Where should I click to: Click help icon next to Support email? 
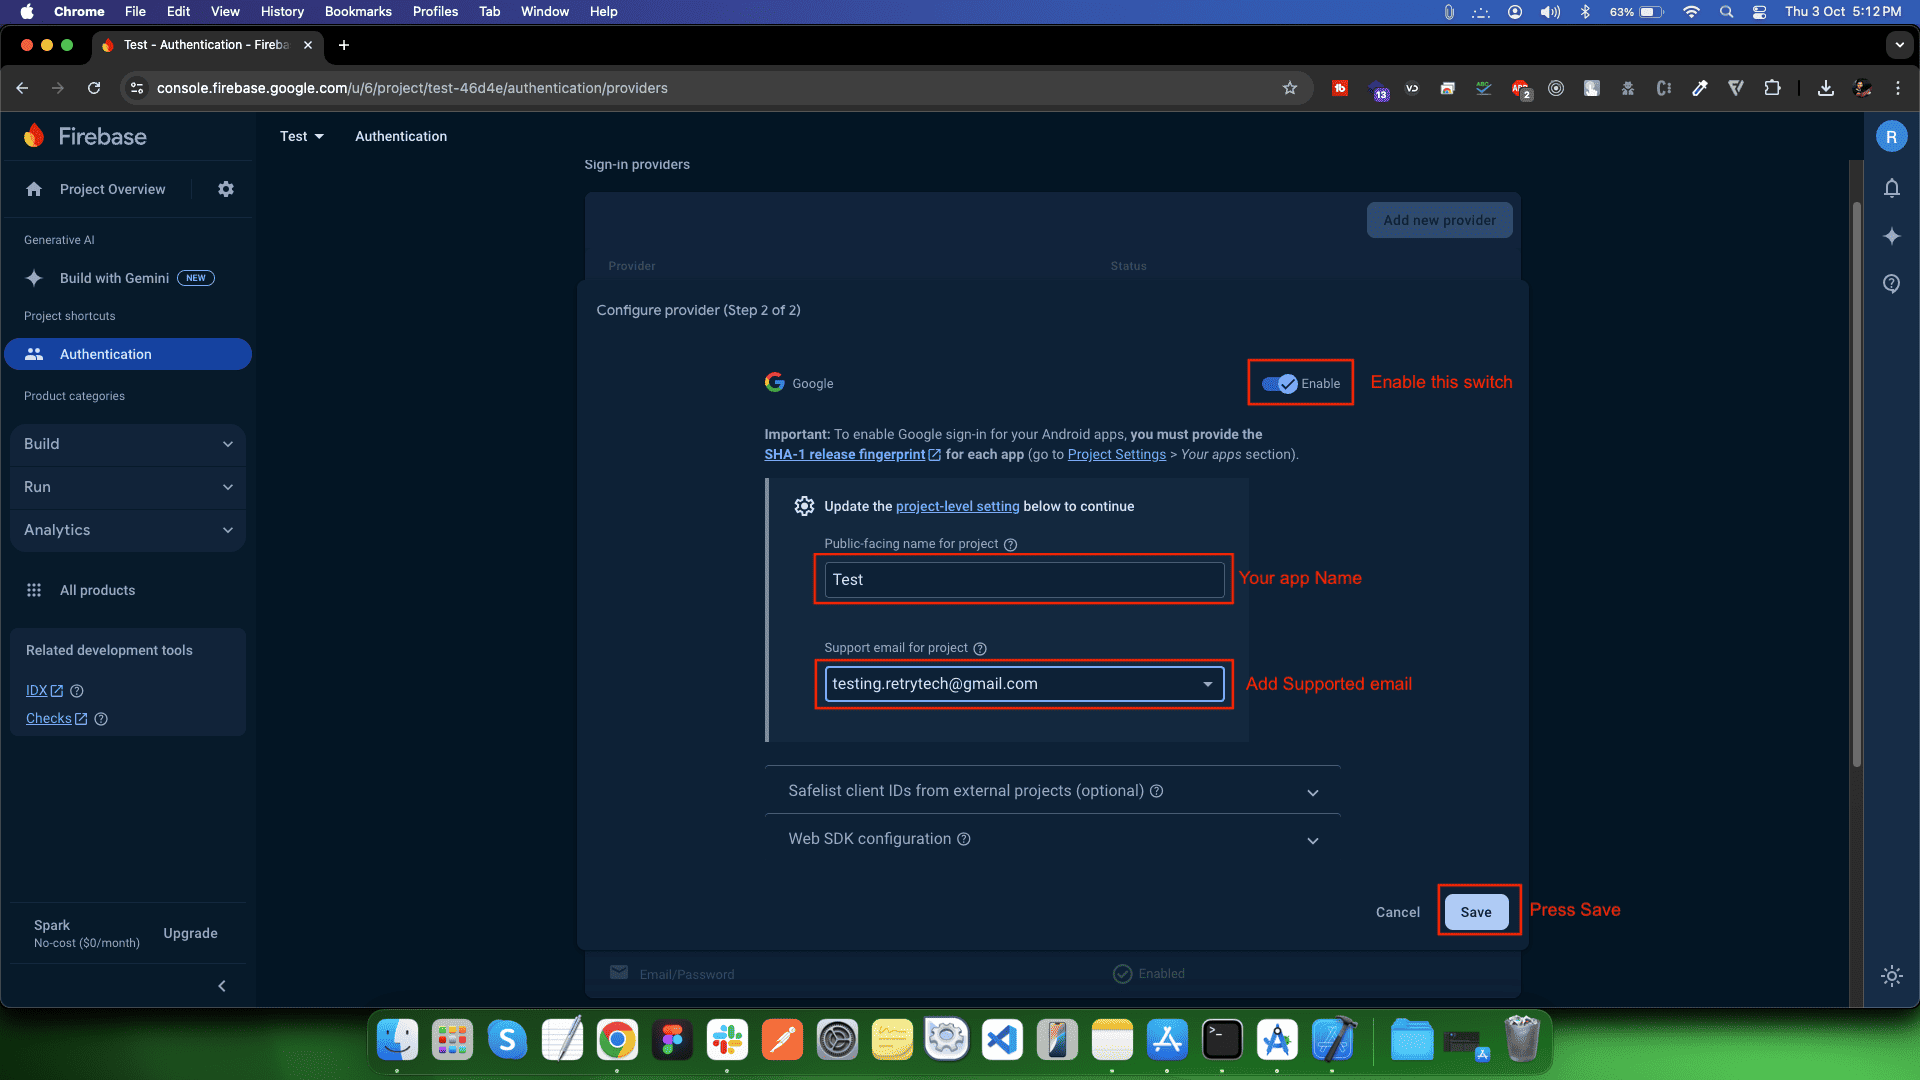click(980, 648)
